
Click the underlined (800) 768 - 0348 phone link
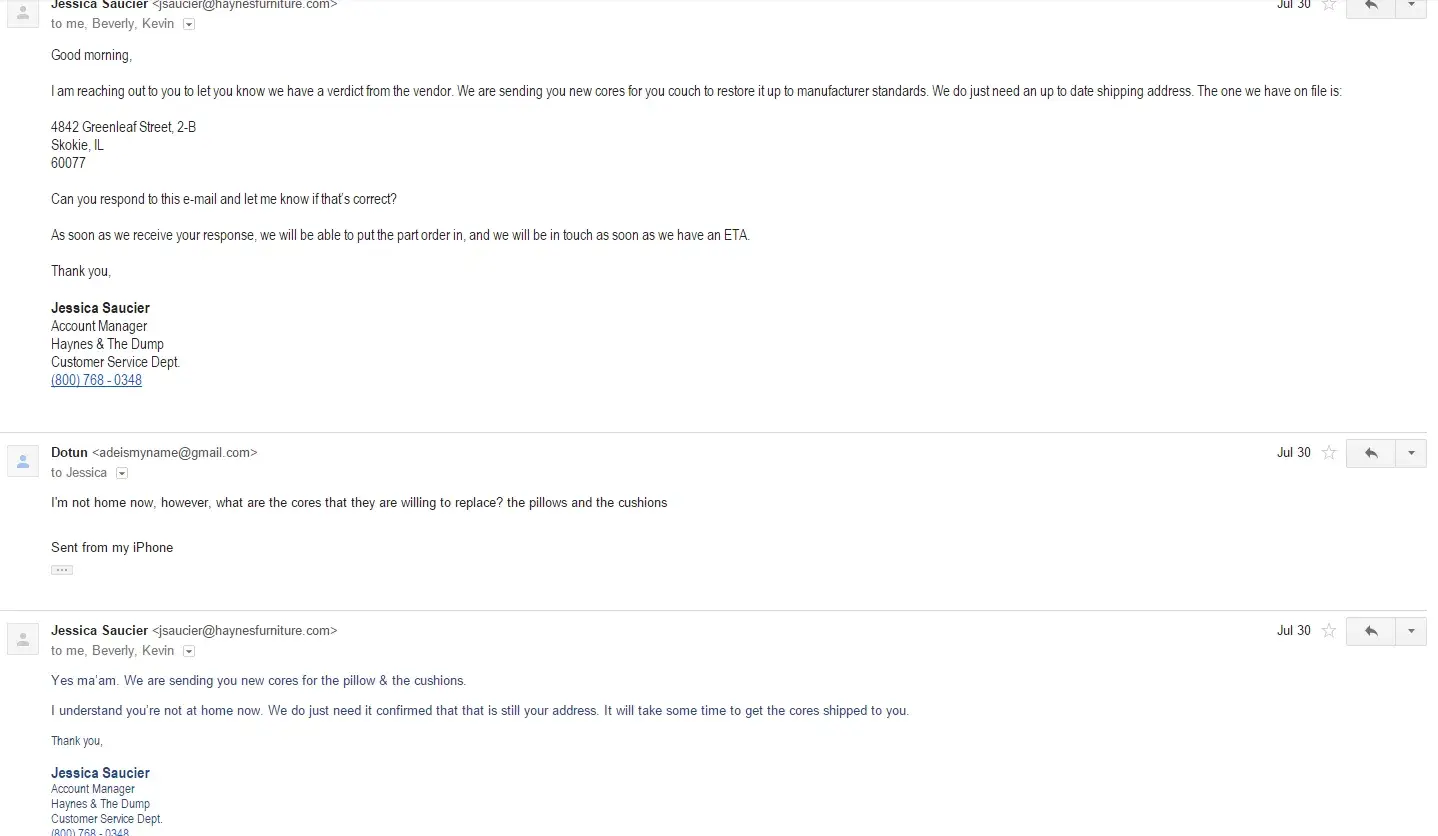point(96,380)
